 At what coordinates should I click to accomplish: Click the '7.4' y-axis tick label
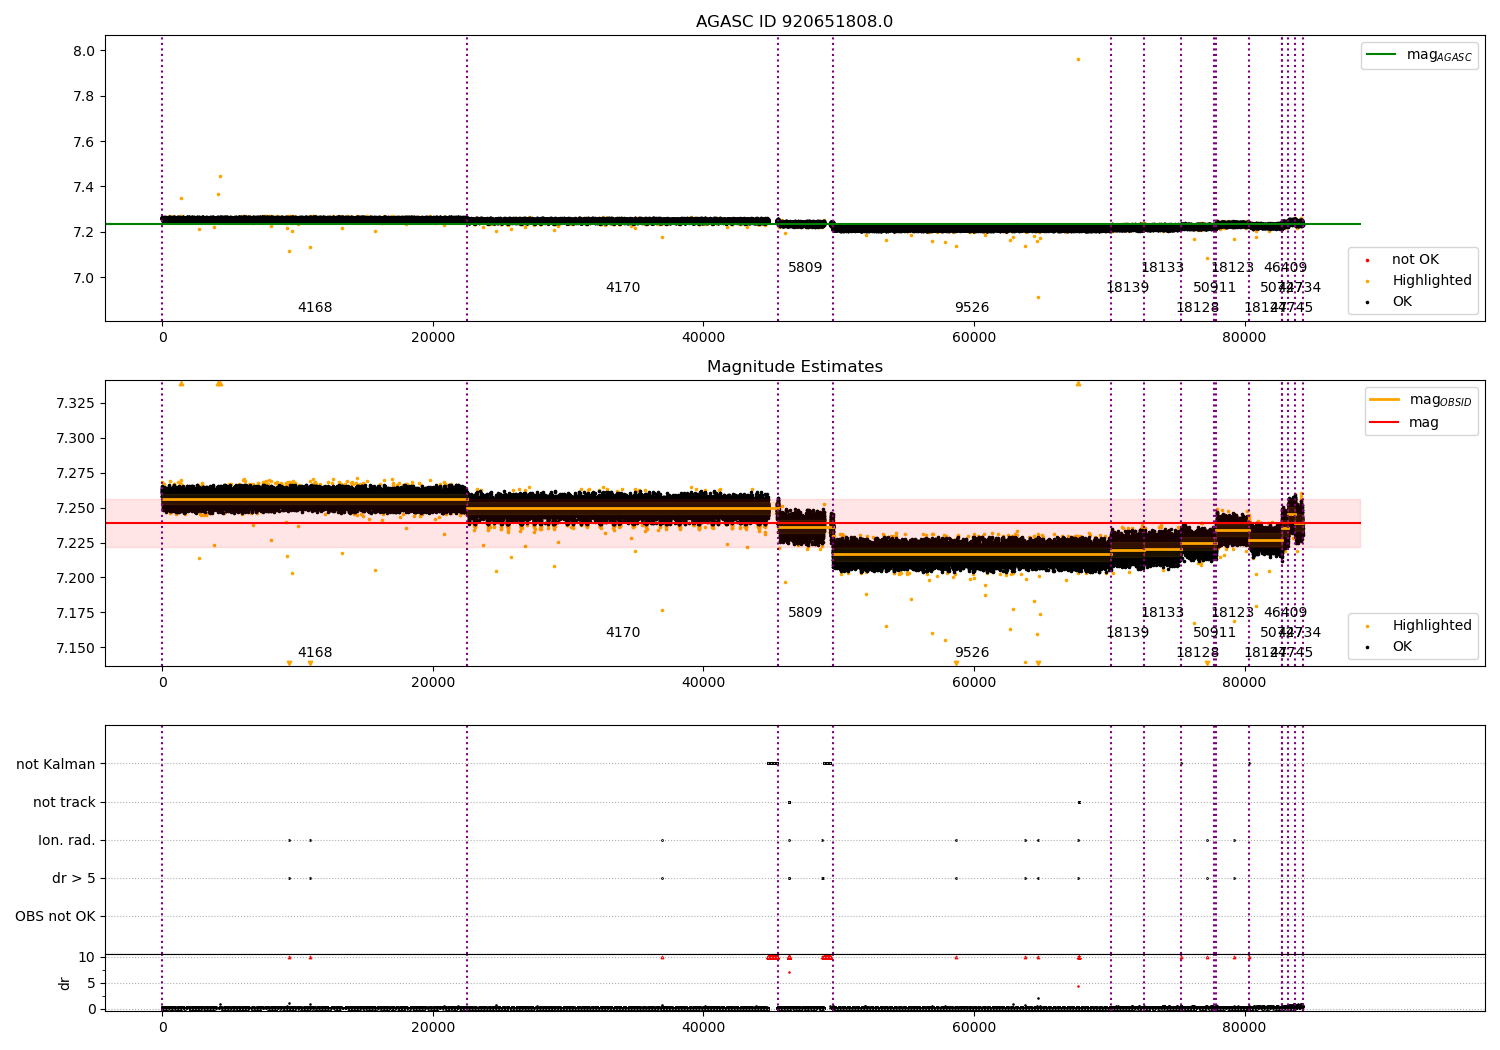click(x=84, y=187)
